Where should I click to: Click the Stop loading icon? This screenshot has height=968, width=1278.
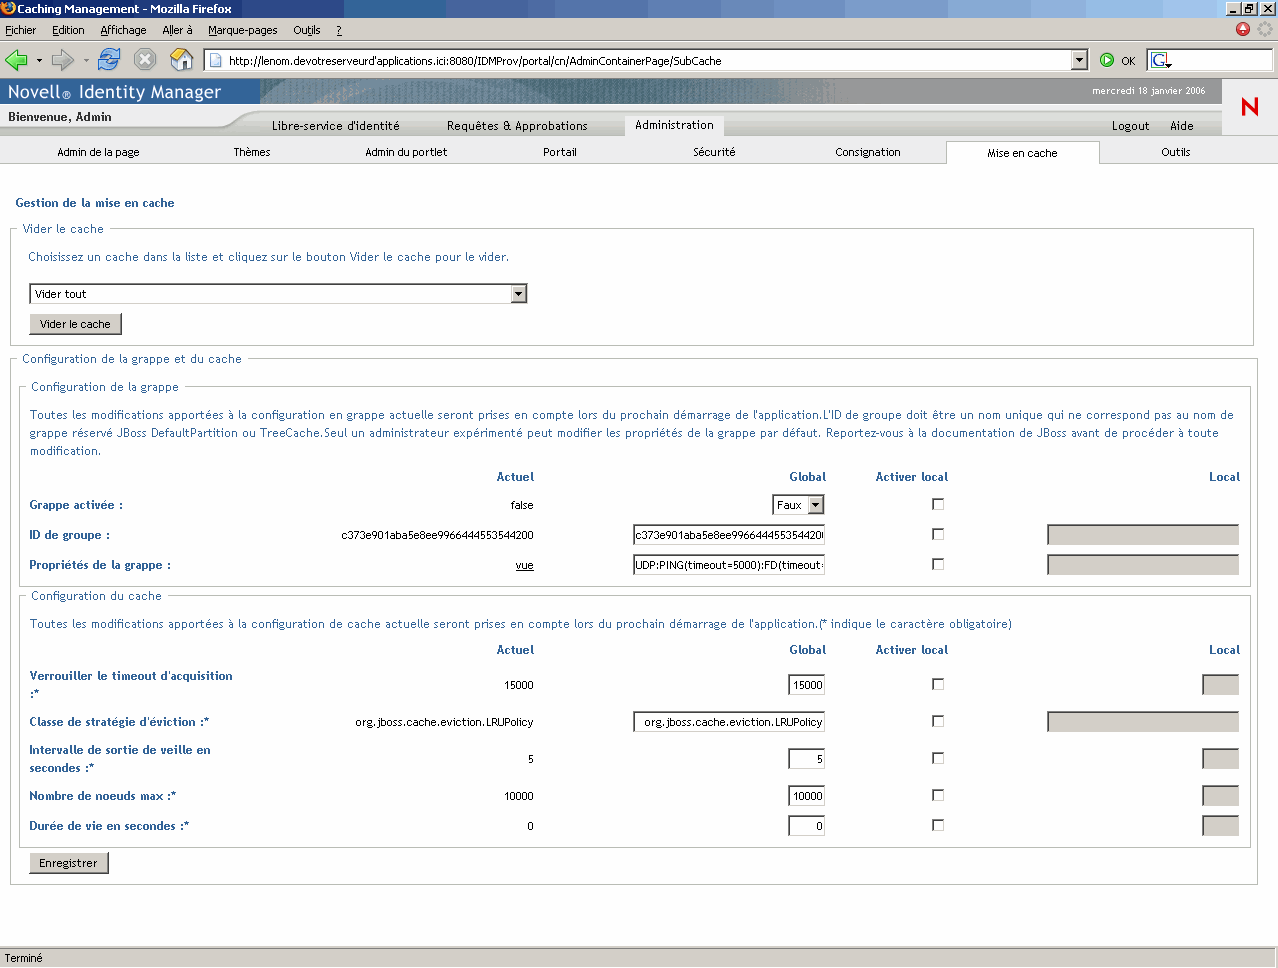coord(145,60)
